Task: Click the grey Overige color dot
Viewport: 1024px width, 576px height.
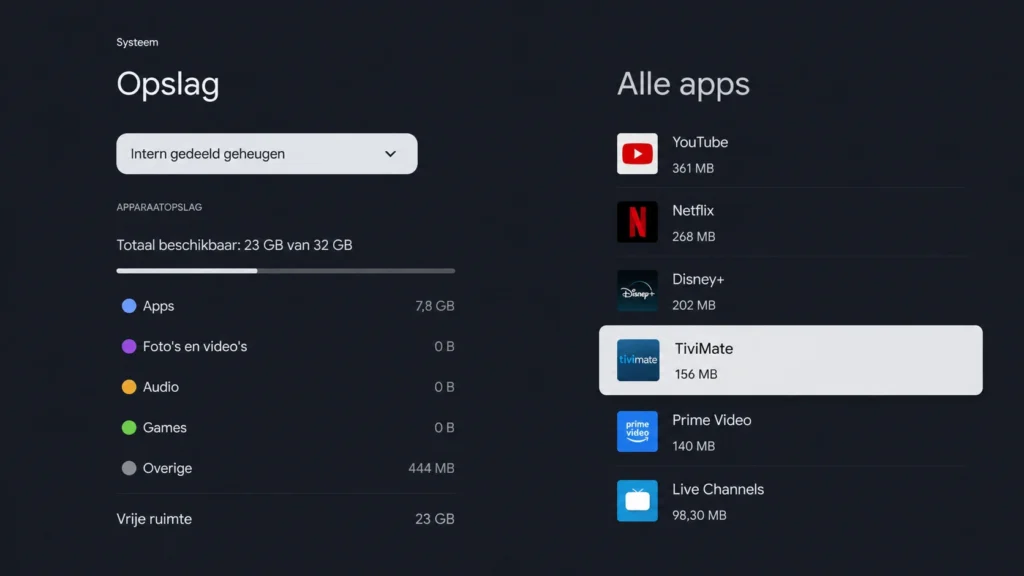Action: (x=129, y=468)
